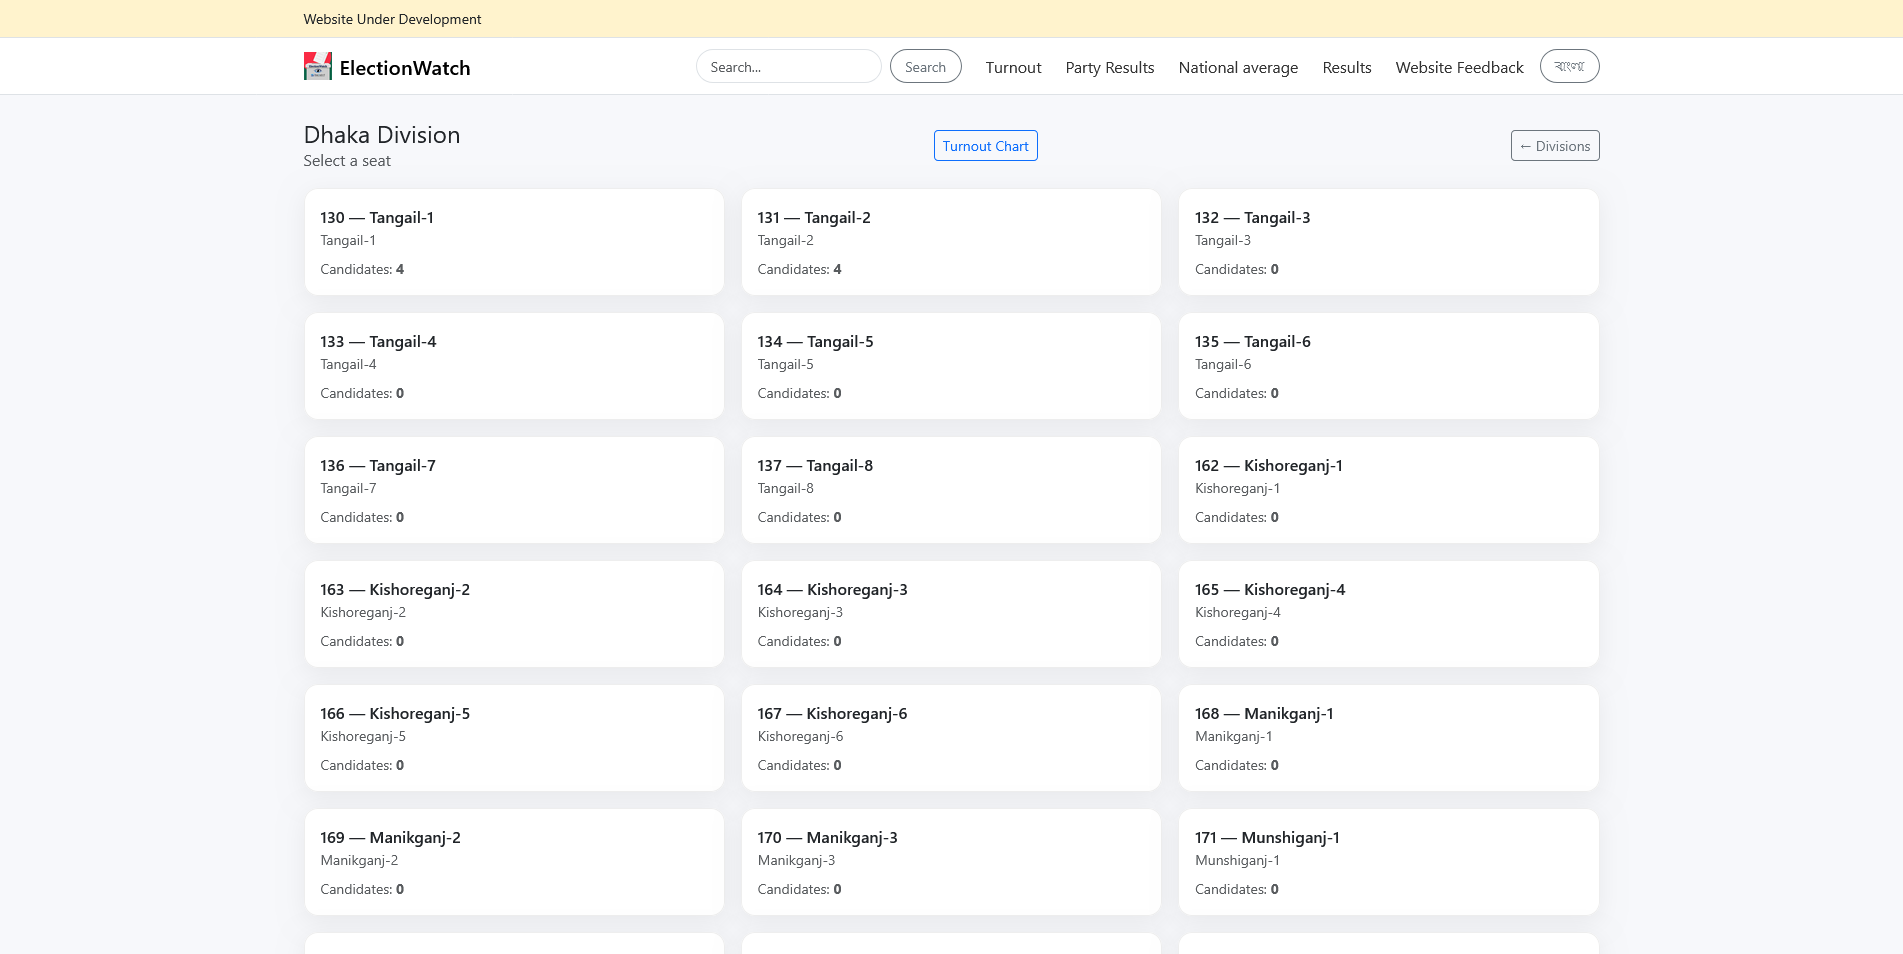This screenshot has width=1903, height=954.
Task: Go back using the Divisions button
Action: click(x=1554, y=146)
